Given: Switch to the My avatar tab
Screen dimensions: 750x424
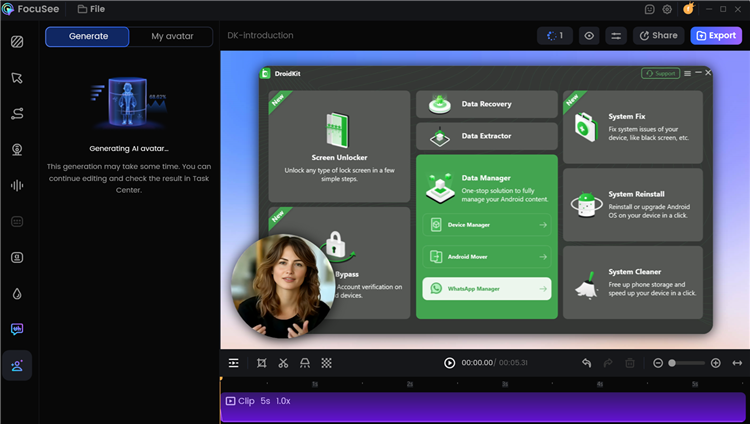Looking at the screenshot, I should pos(173,36).
